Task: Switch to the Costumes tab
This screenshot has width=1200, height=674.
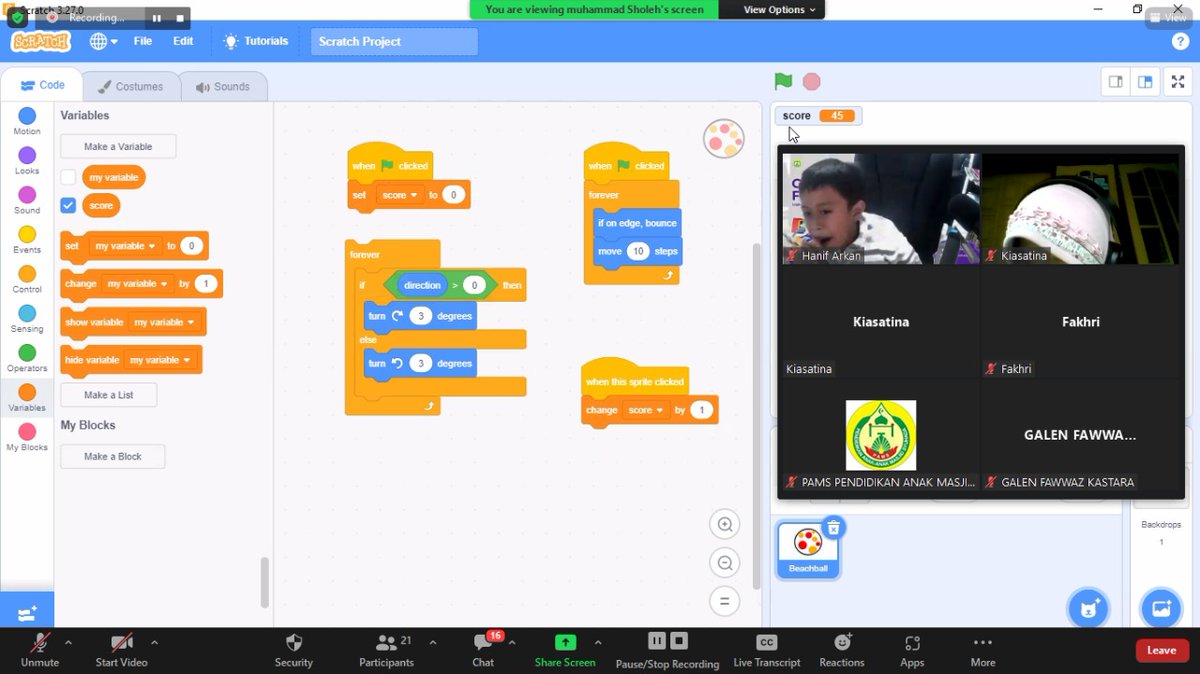Action: pyautogui.click(x=130, y=86)
